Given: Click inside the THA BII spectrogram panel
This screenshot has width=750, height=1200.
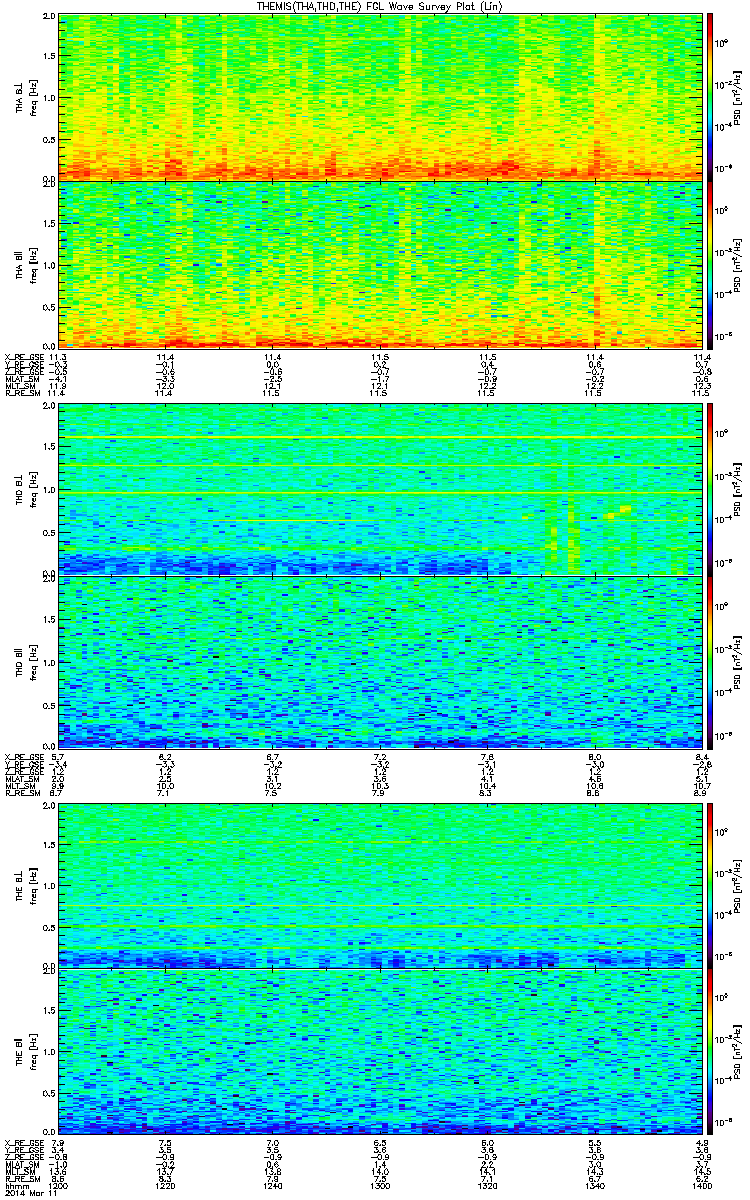Looking at the screenshot, I should [379, 264].
